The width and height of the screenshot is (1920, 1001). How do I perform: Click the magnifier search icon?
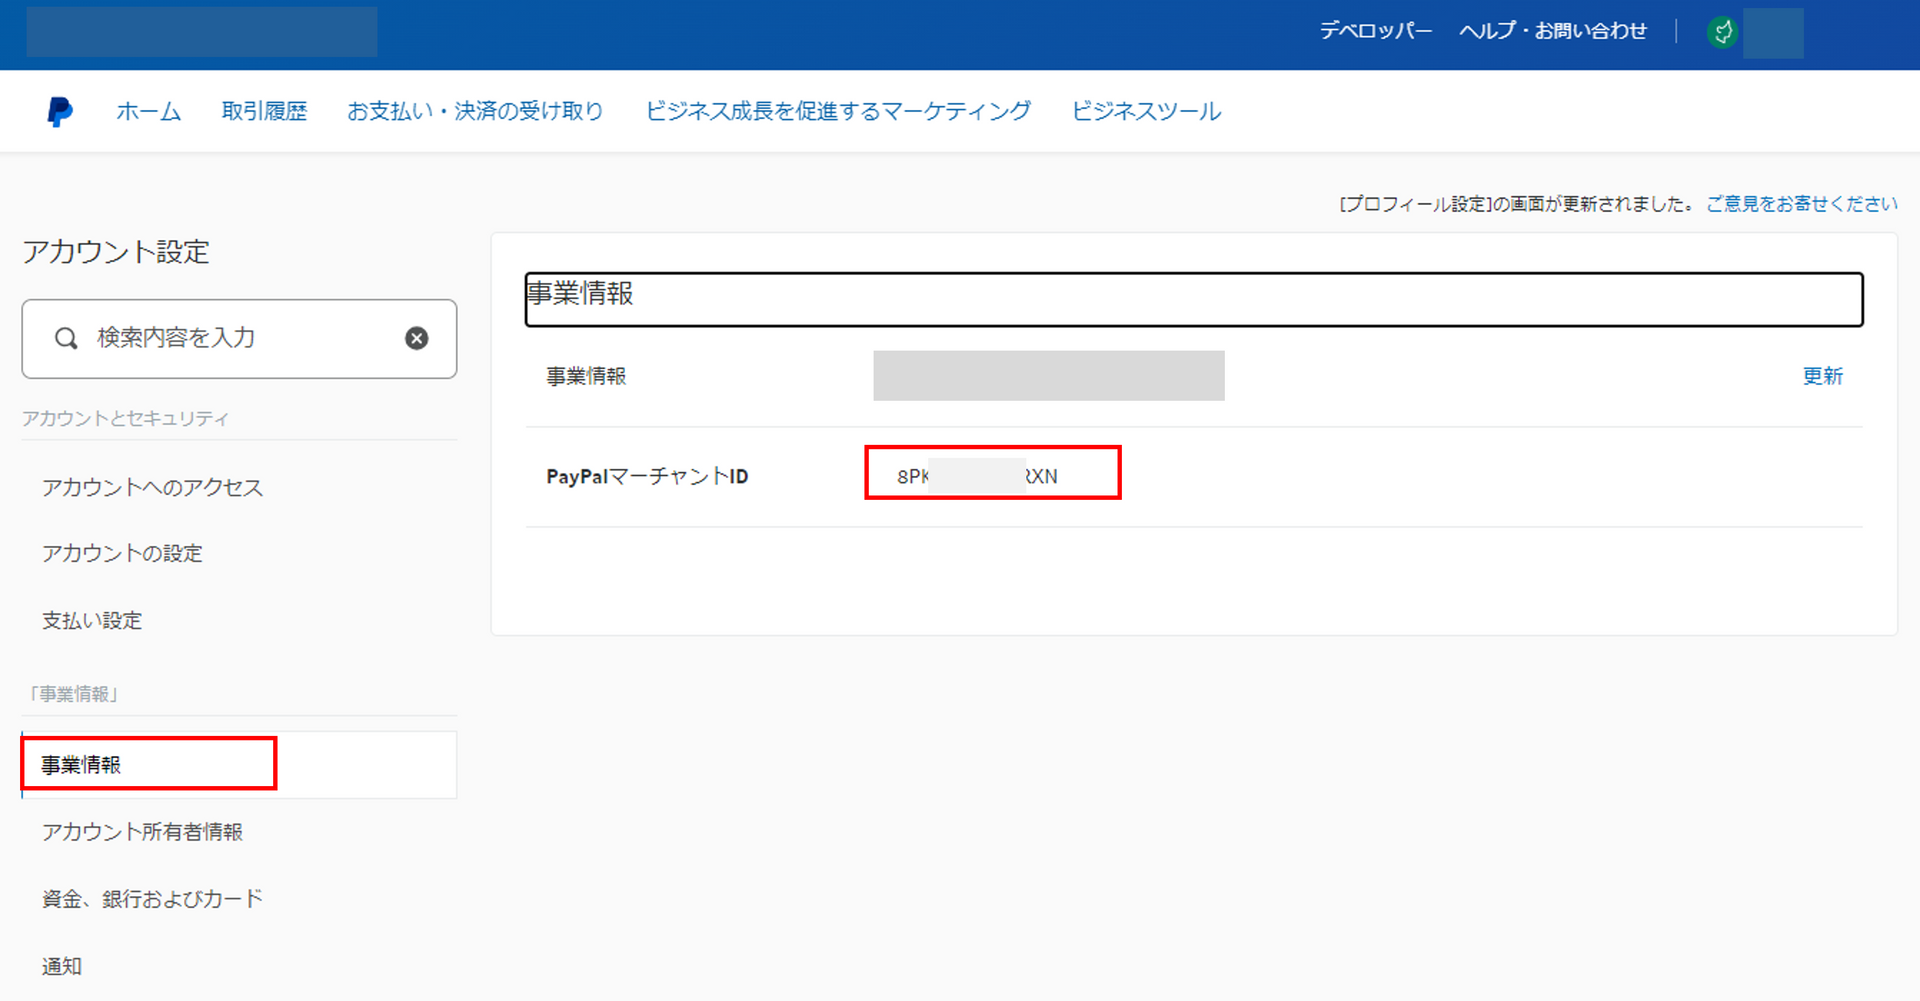click(66, 339)
